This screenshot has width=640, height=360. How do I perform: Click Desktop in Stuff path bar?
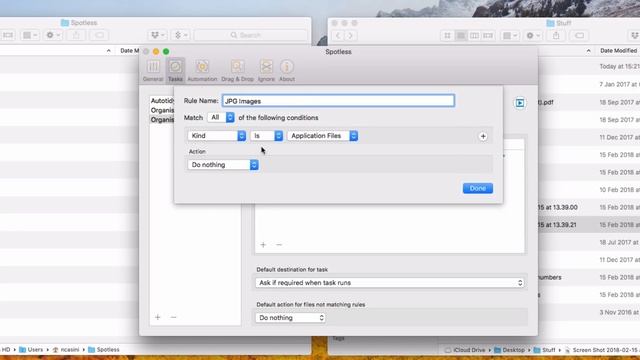[x=510, y=350]
